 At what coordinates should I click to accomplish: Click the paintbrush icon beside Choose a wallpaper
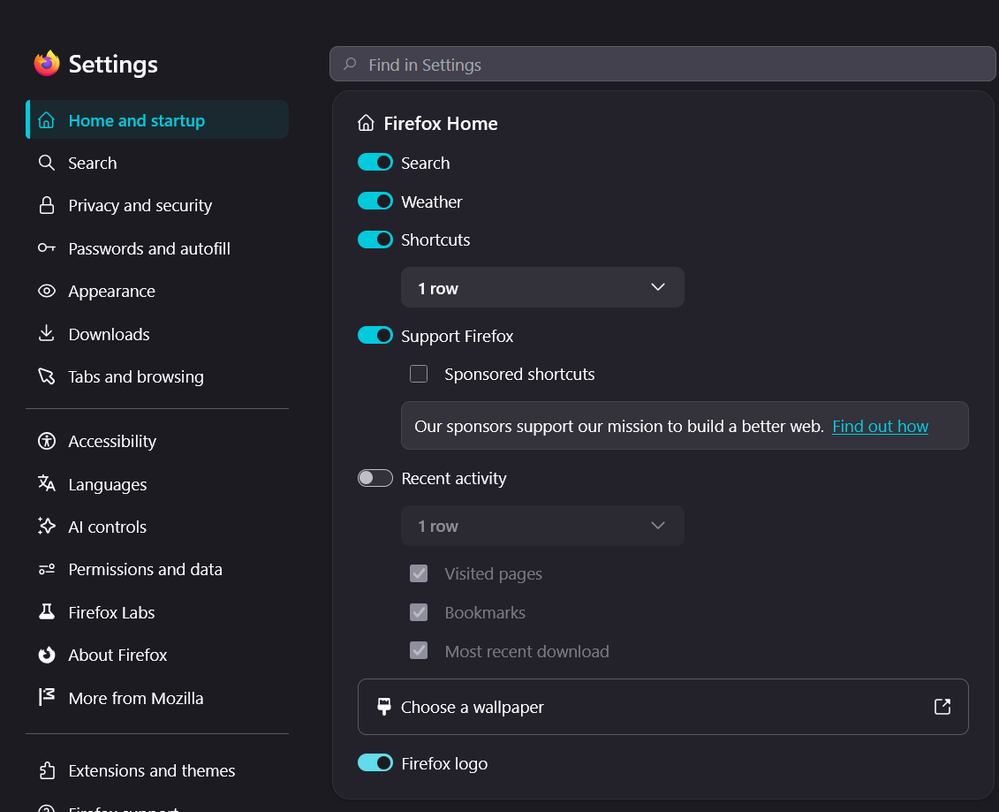coord(384,706)
